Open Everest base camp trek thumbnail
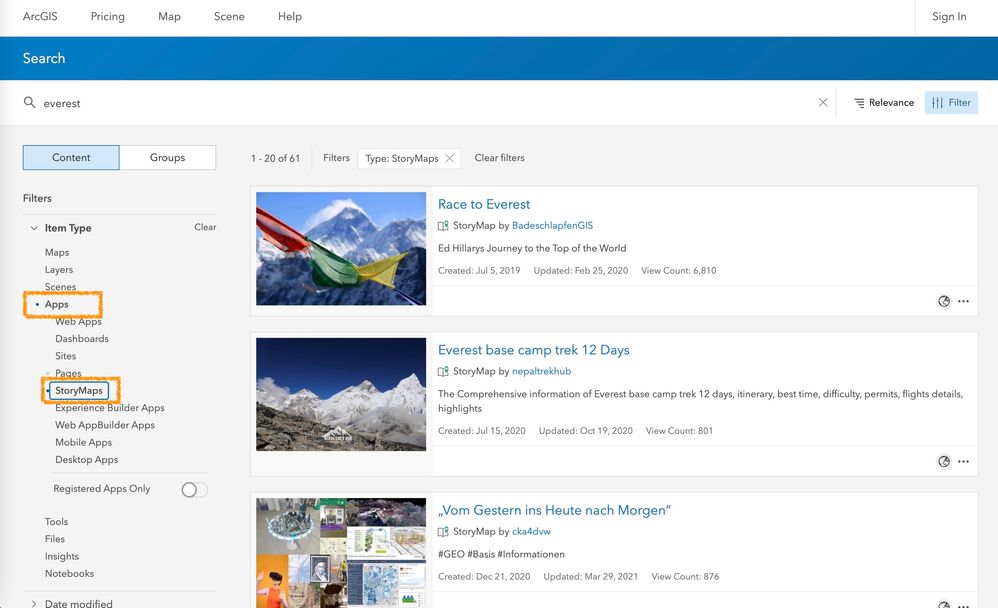 tap(341, 394)
